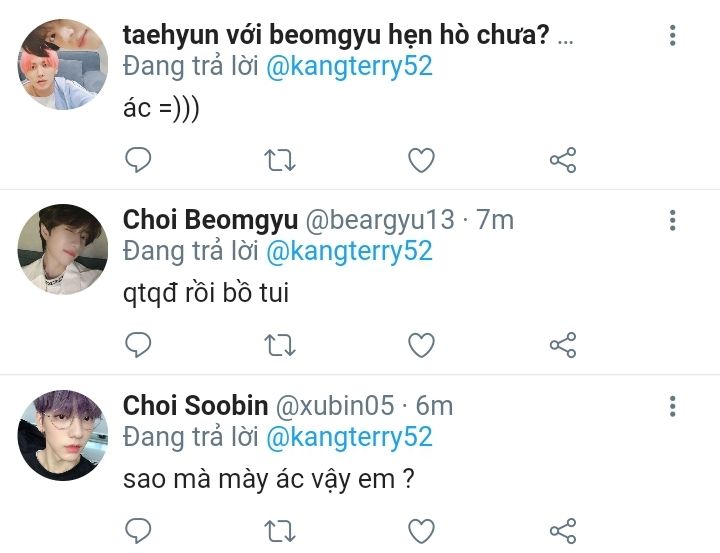This screenshot has height=553, width=720.
Task: Like Choi Soobin's tweet
Action: pyautogui.click(x=422, y=530)
